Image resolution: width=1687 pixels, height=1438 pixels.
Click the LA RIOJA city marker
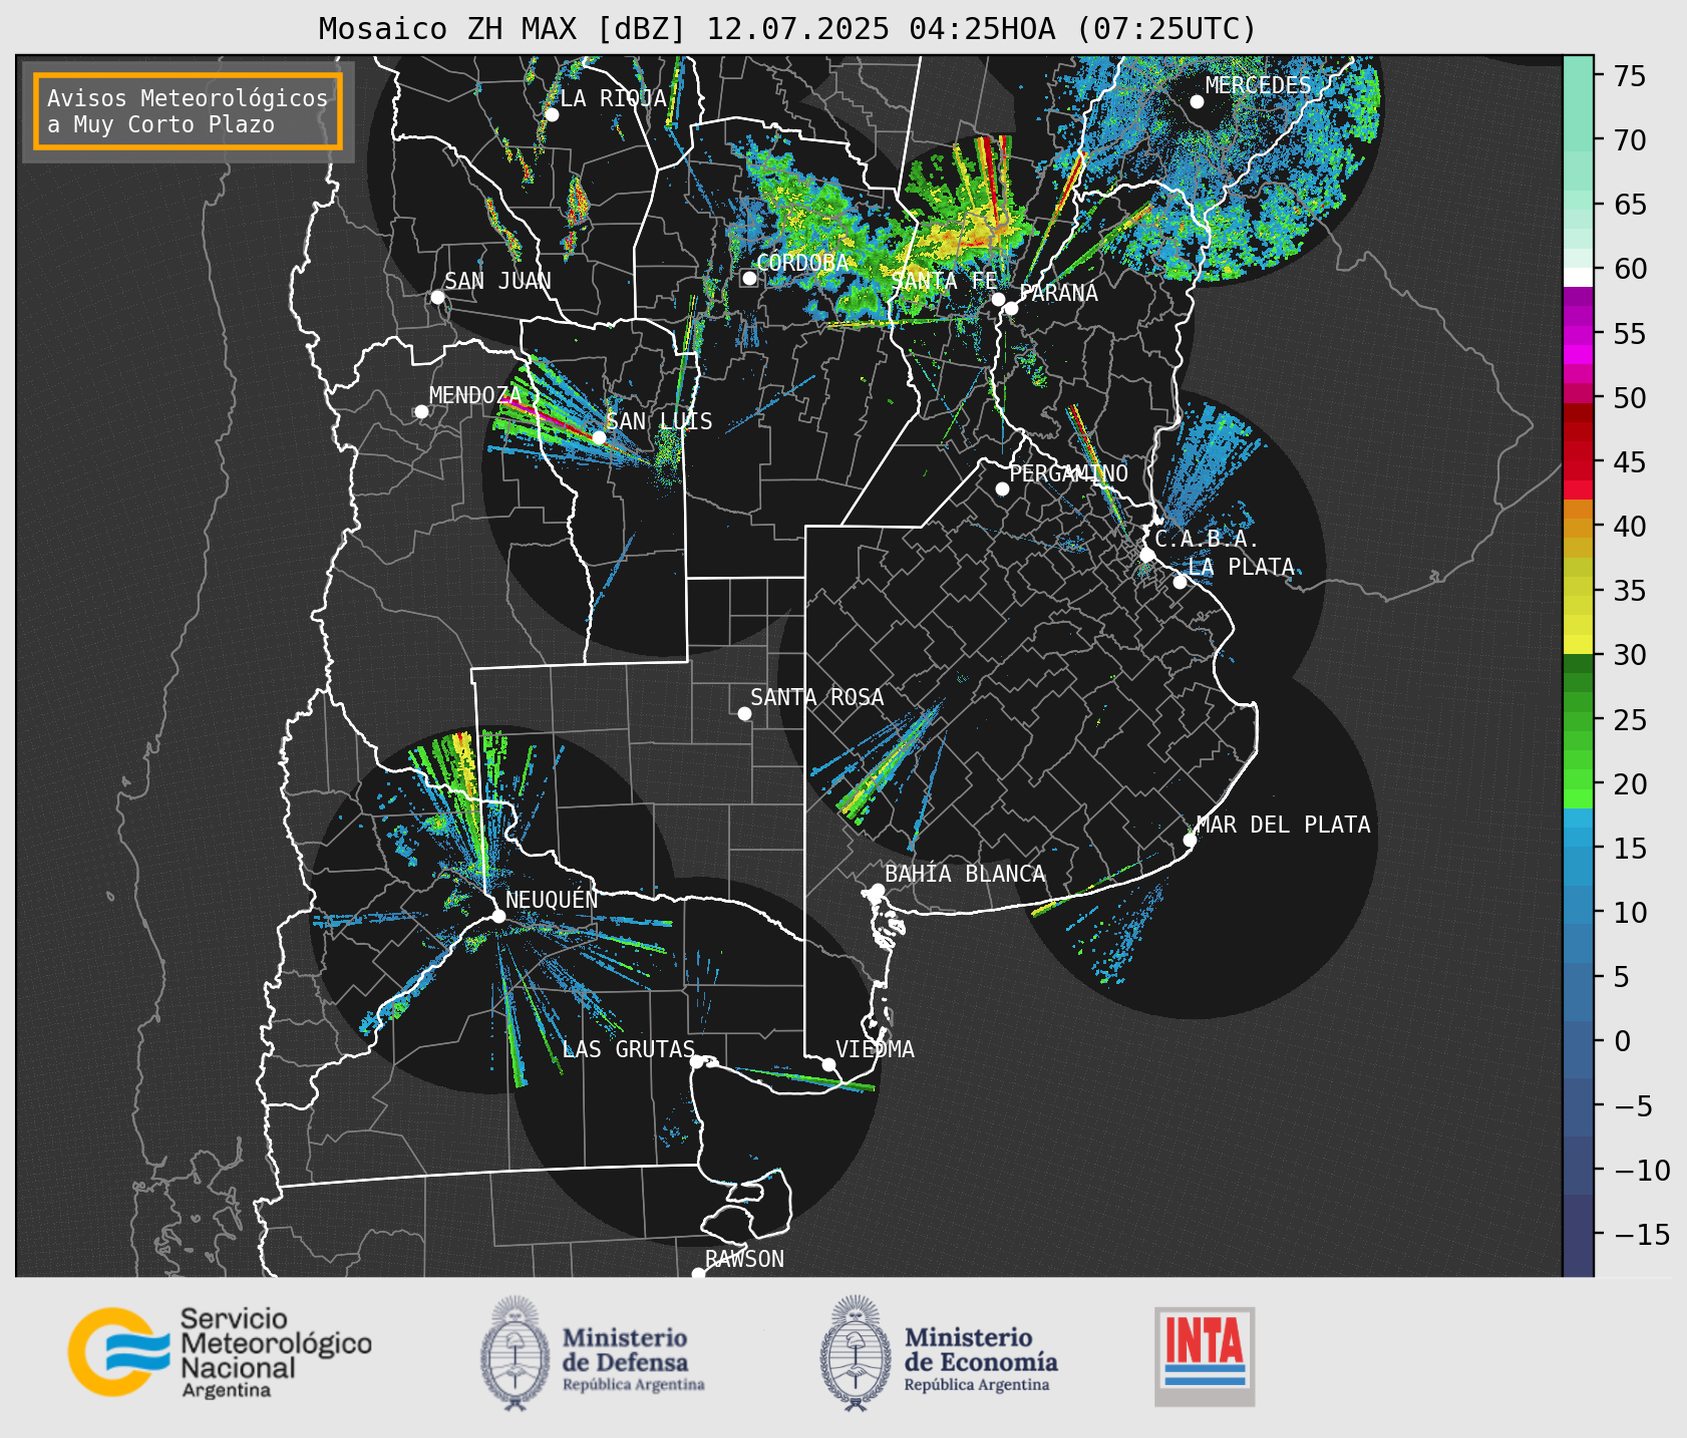coord(551,115)
